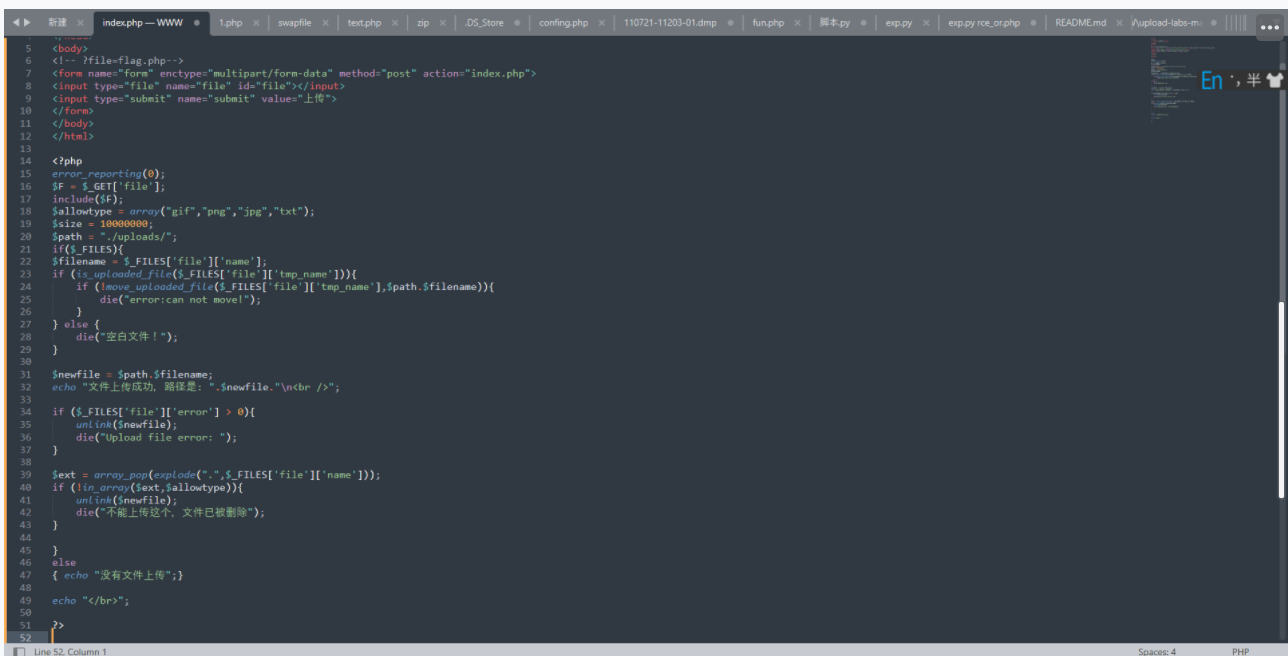Screen dimensions: 1288x656
Task: Place cursor on the <?php opening tag
Action: click(67, 161)
